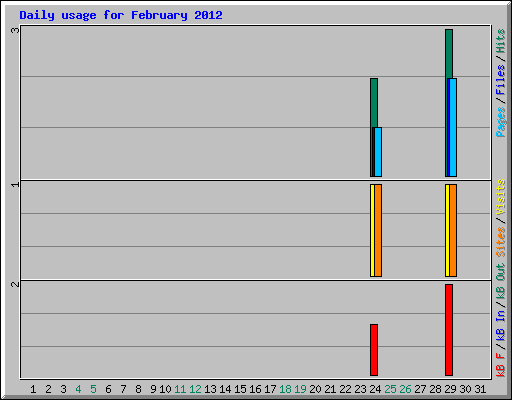Click the cyan Pages bar for day 24

(x=378, y=152)
